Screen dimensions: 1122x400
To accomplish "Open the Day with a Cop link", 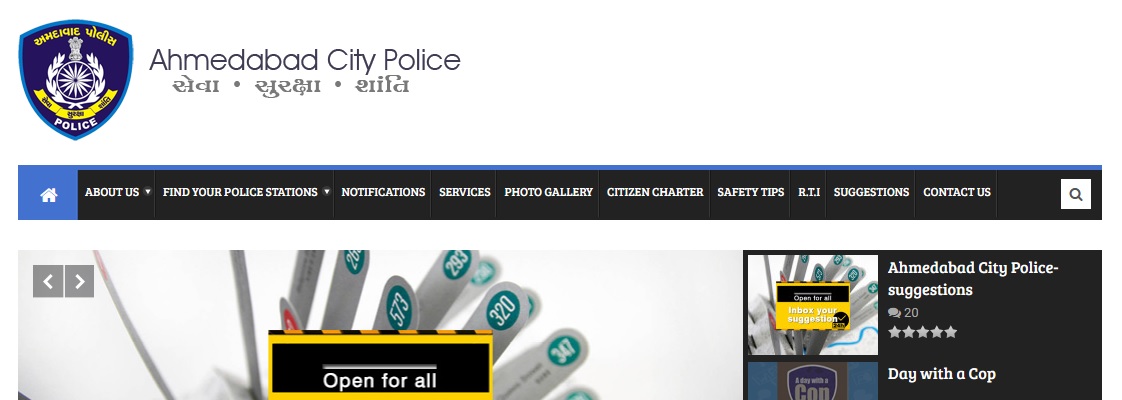I will [x=941, y=374].
